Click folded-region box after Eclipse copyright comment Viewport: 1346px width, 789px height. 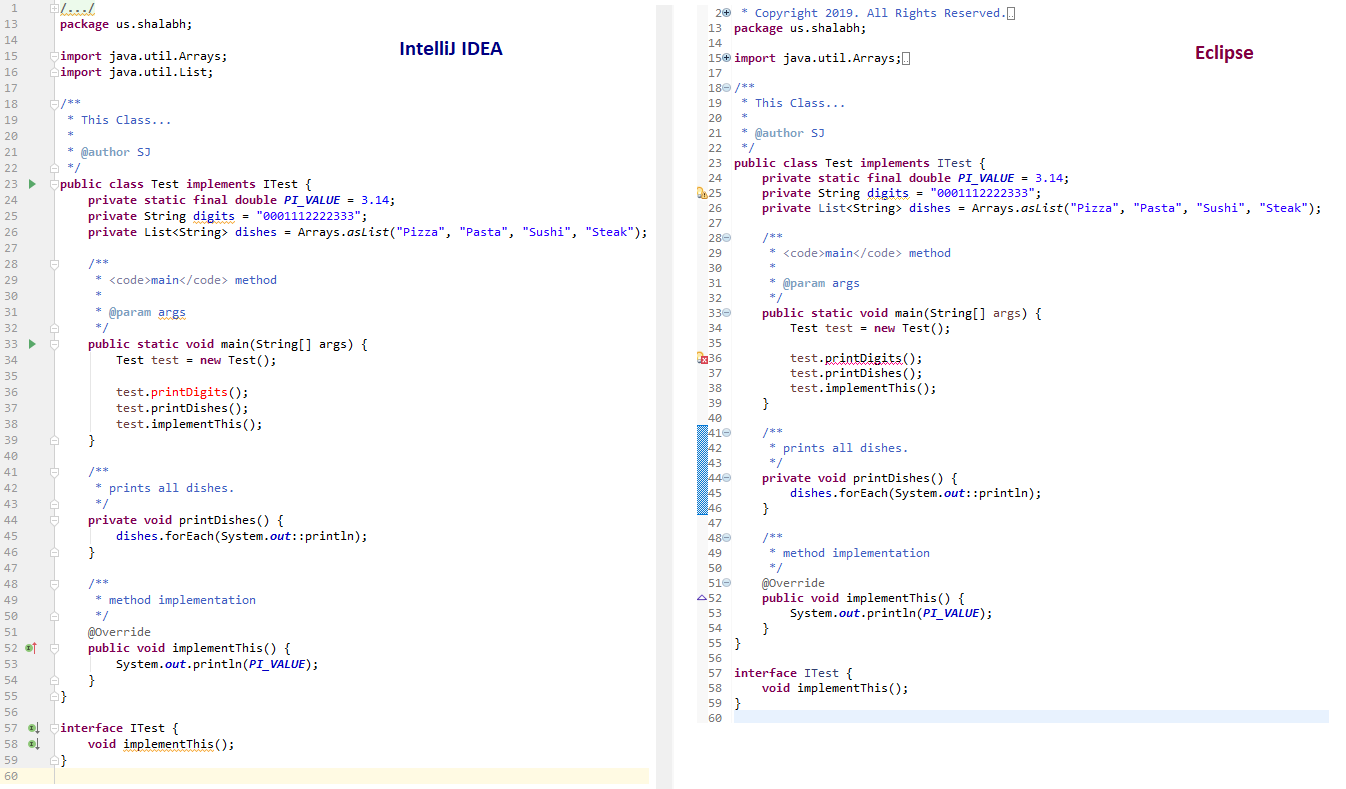pyautogui.click(x=1012, y=13)
